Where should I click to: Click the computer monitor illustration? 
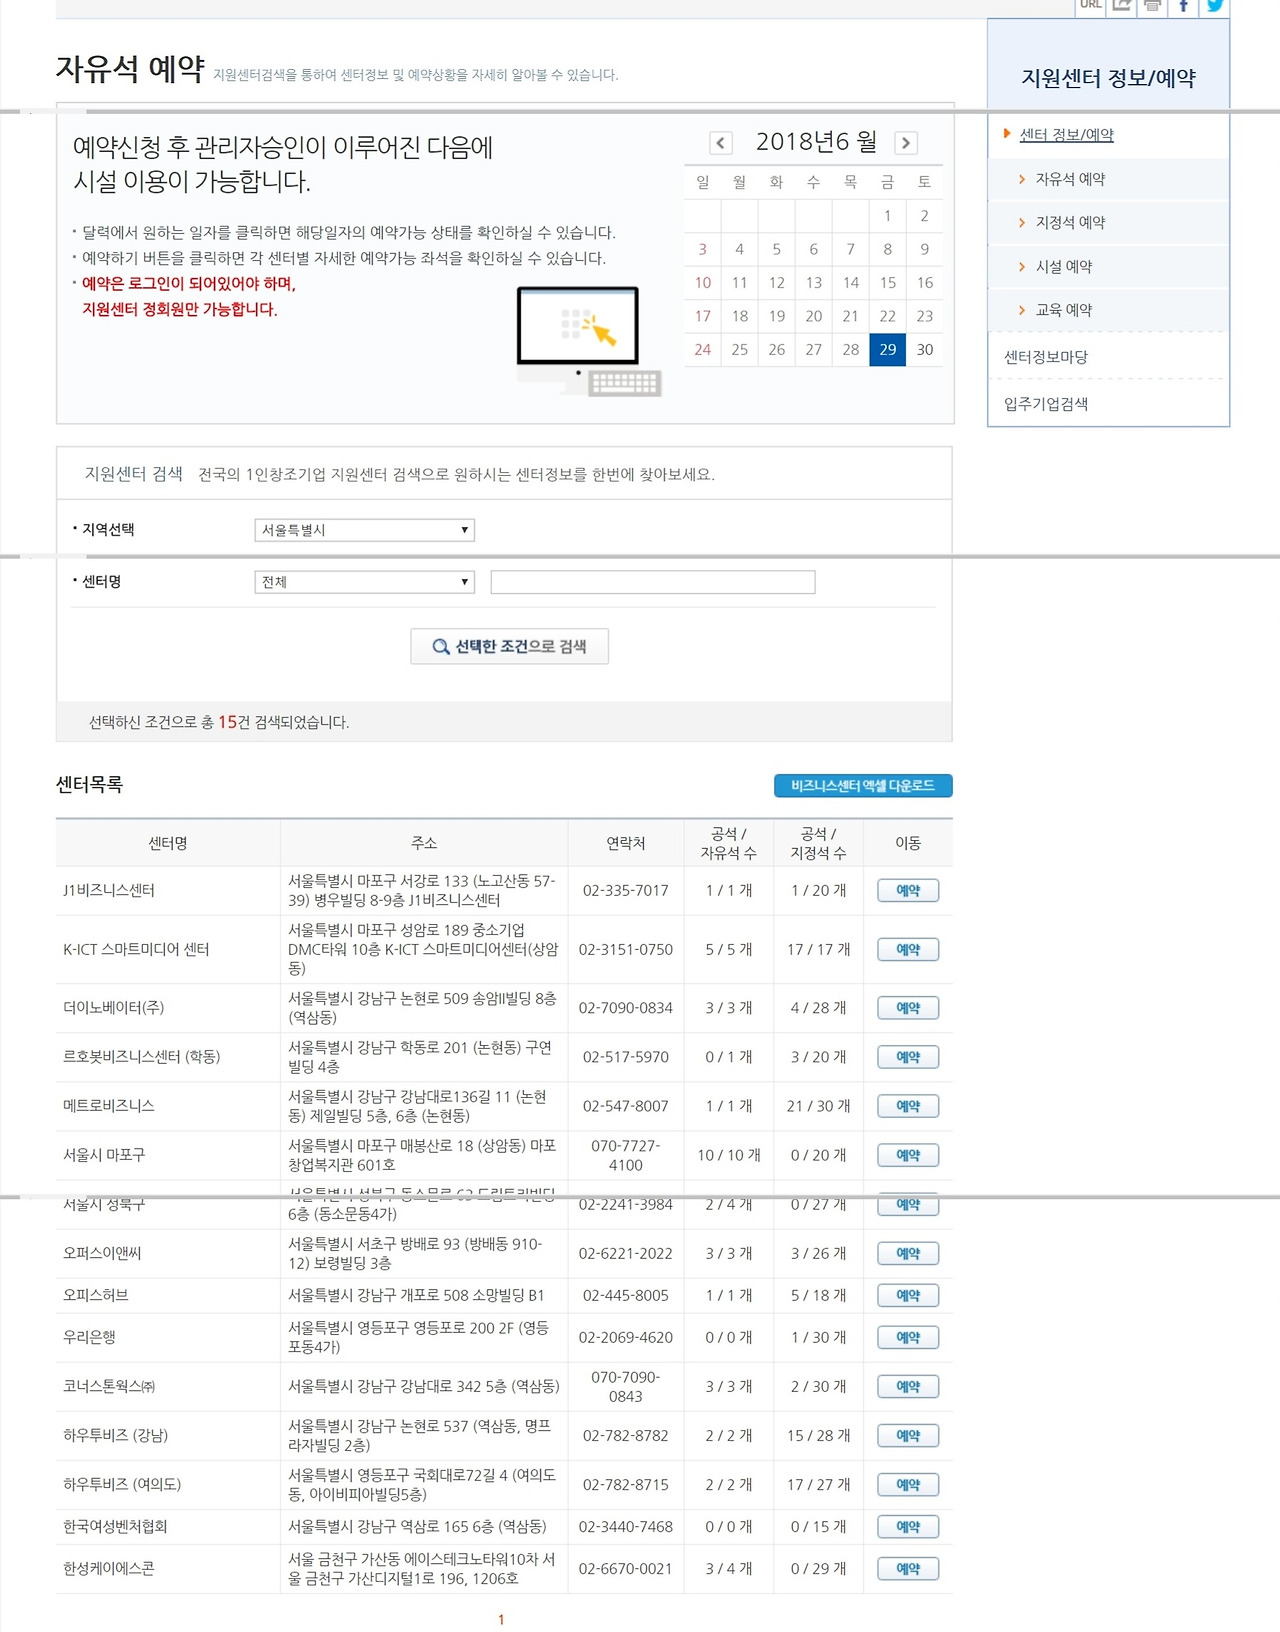tap(589, 341)
